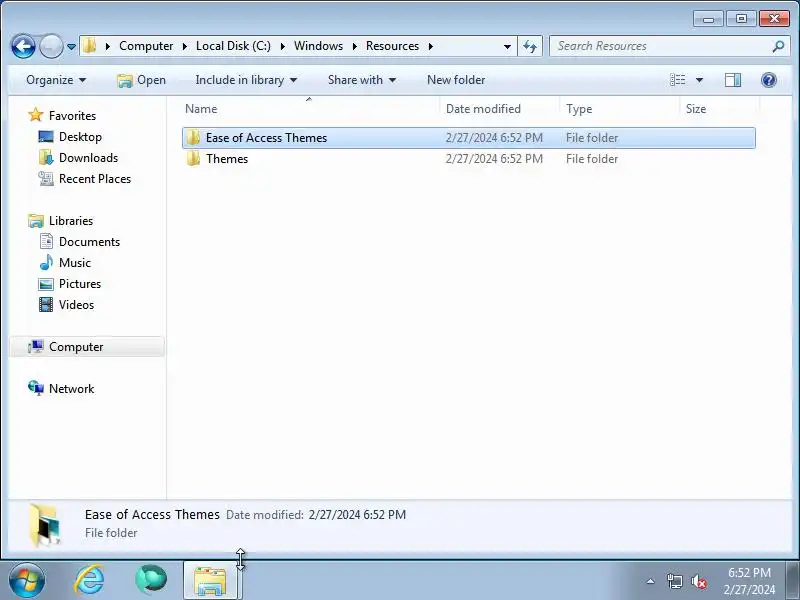800x600 pixels.
Task: Launch Internet Explorer from the taskbar
Action: [89, 581]
